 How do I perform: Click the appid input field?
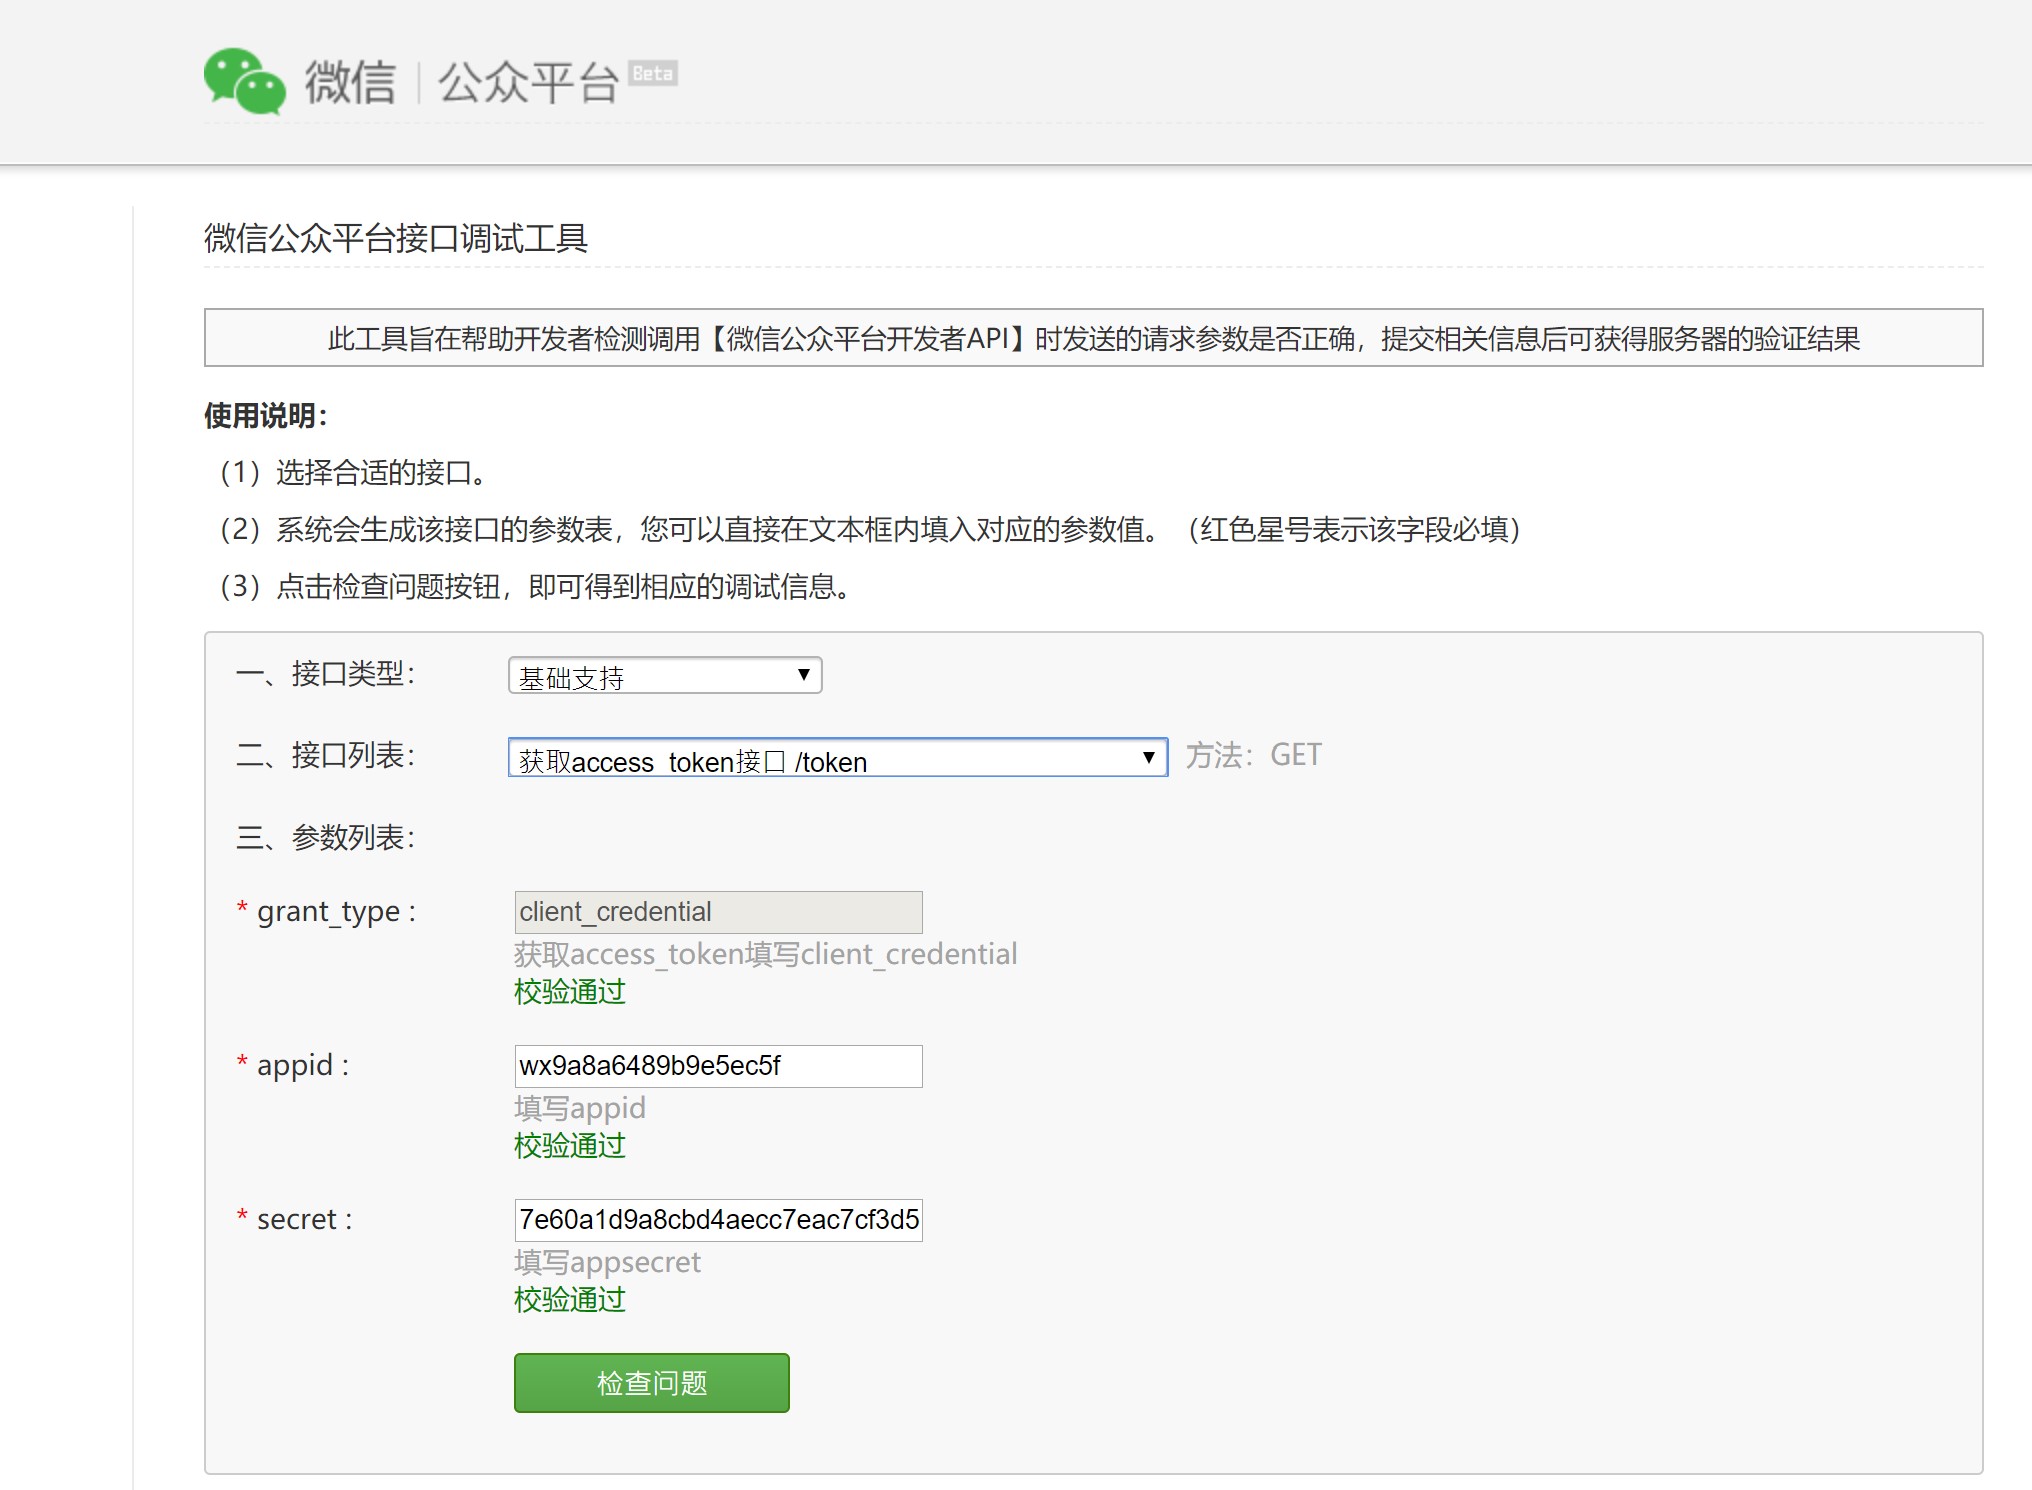[x=718, y=1066]
